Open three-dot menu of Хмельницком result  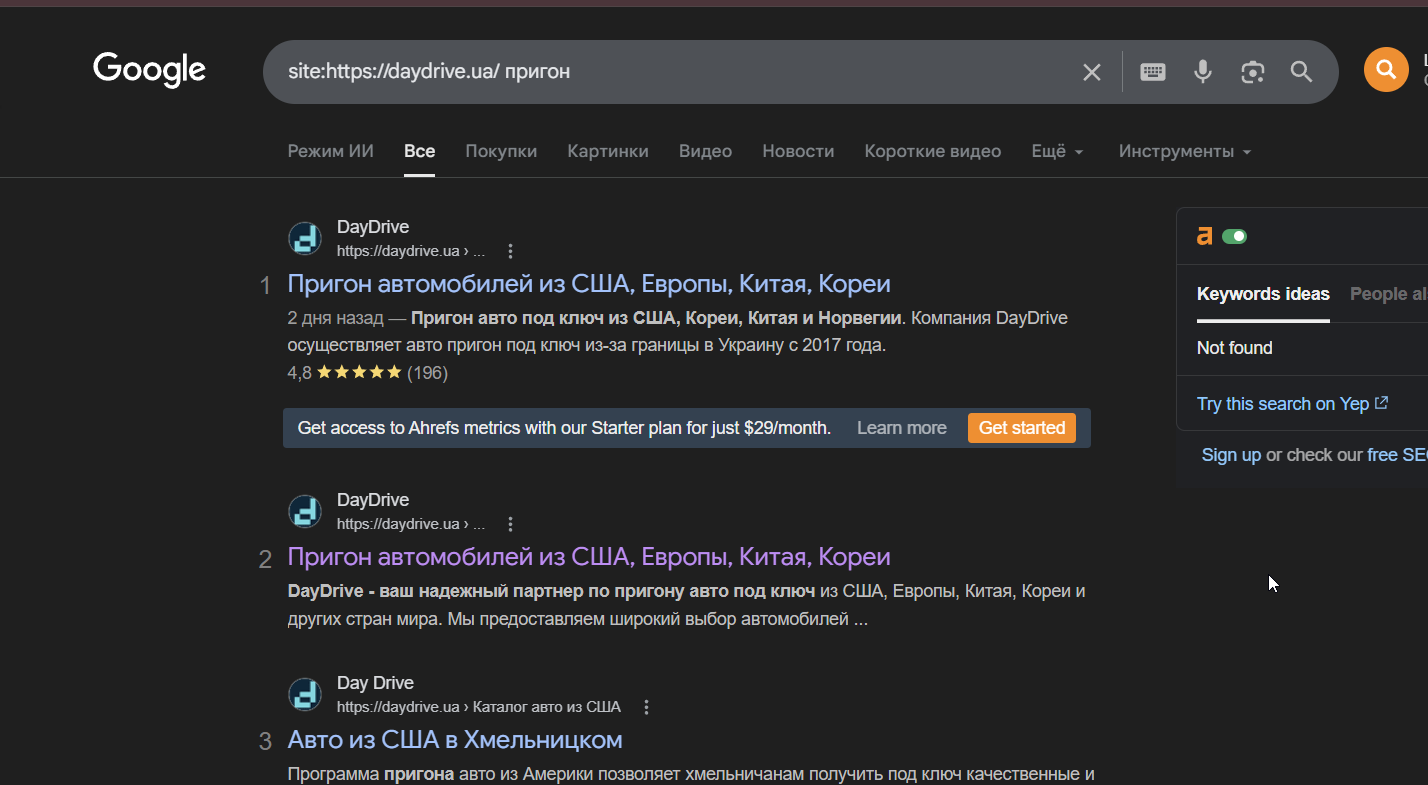[x=646, y=707]
